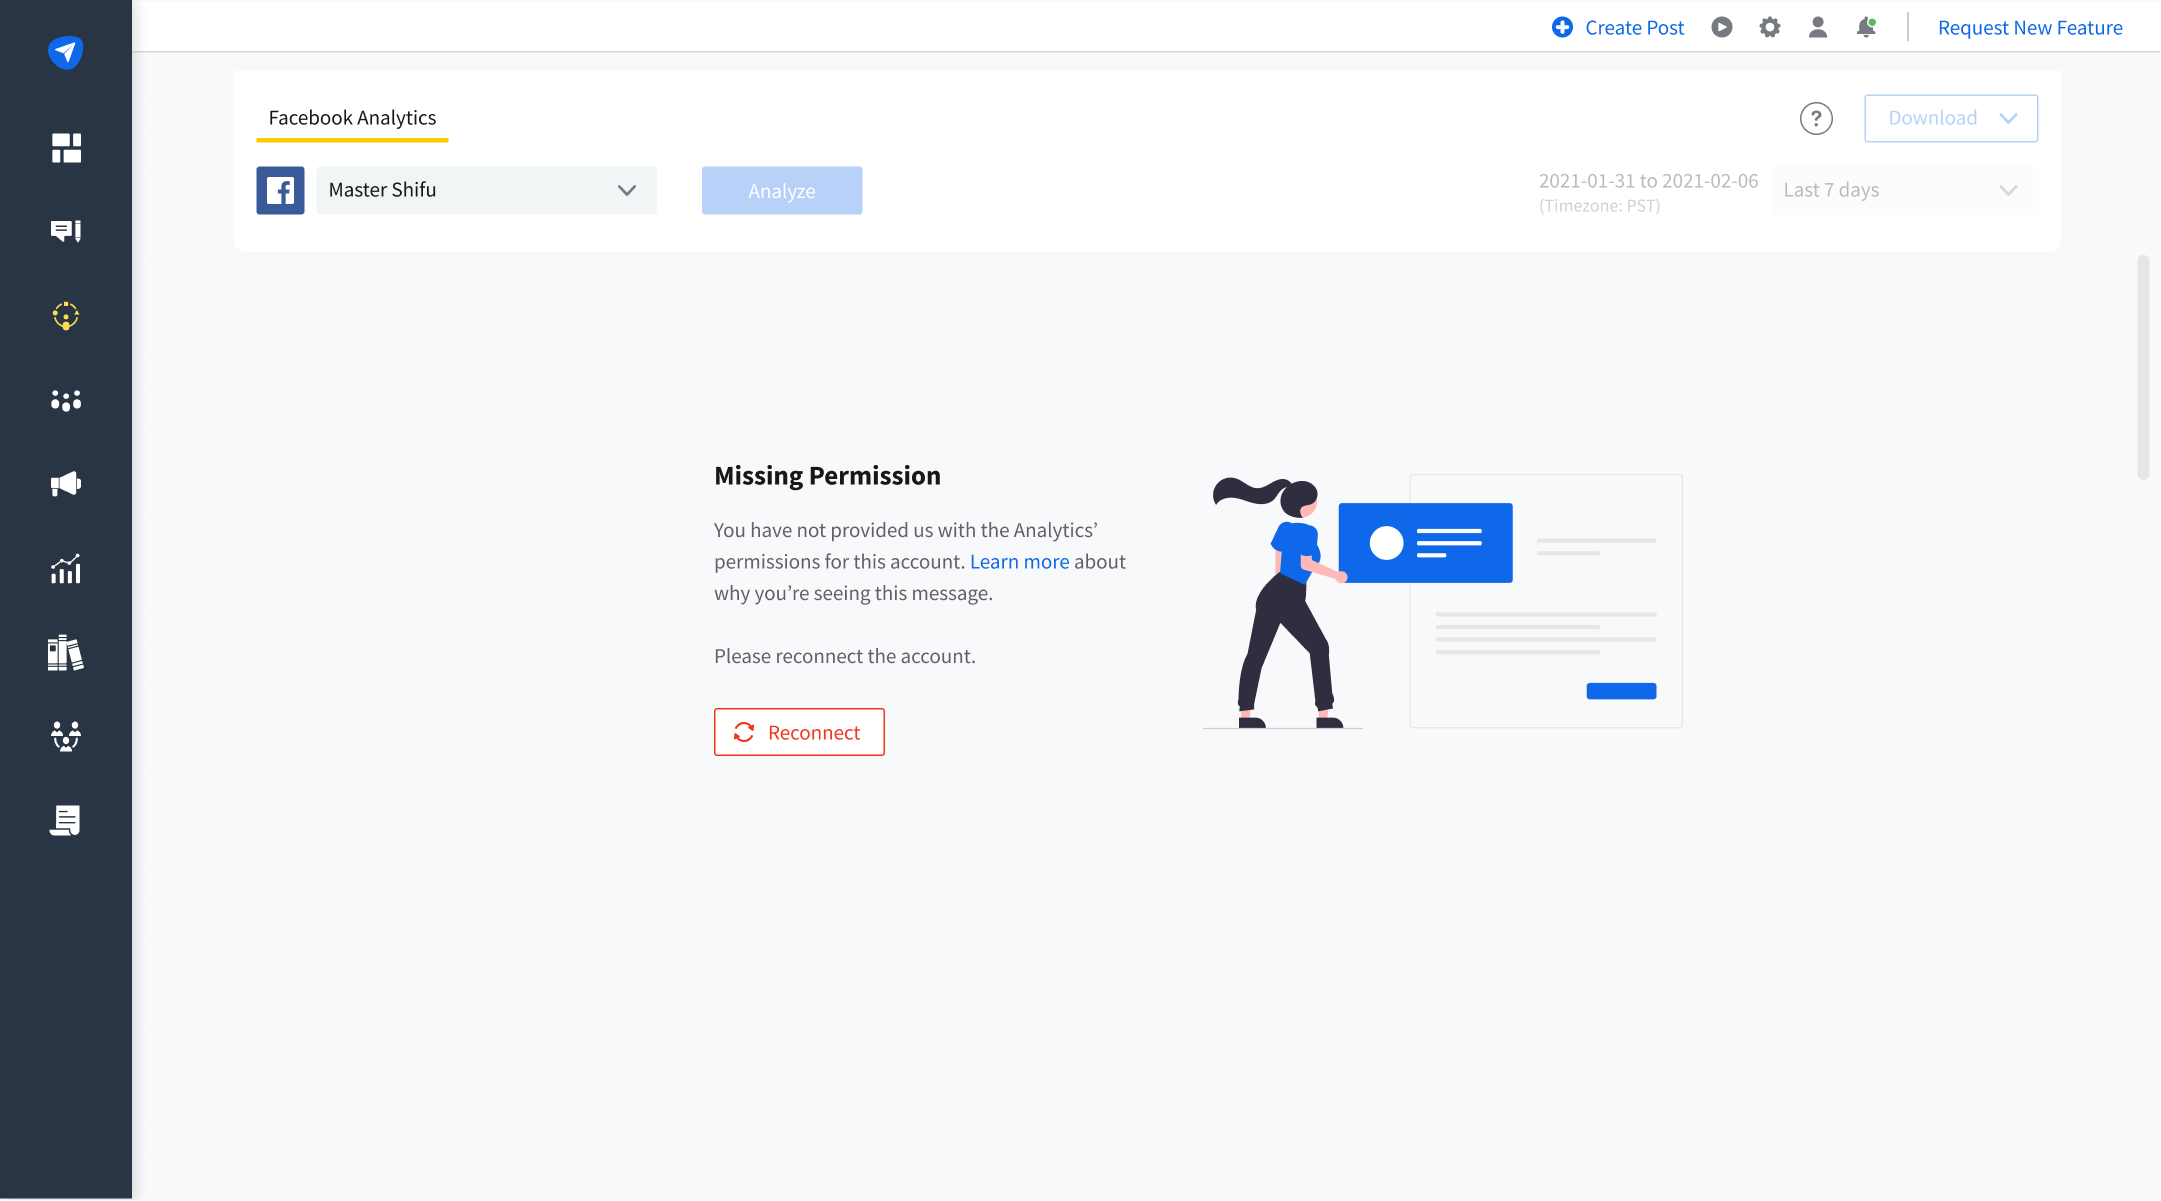The height and width of the screenshot is (1201, 2161).
Task: Open the team members sidebar icon
Action: coord(66,737)
